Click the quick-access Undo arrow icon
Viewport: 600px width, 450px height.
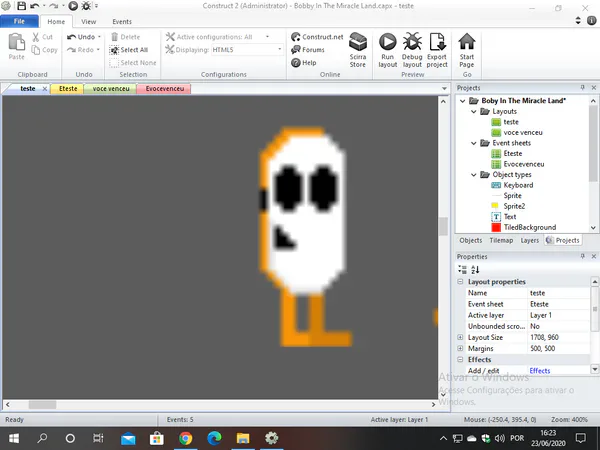[34, 6]
